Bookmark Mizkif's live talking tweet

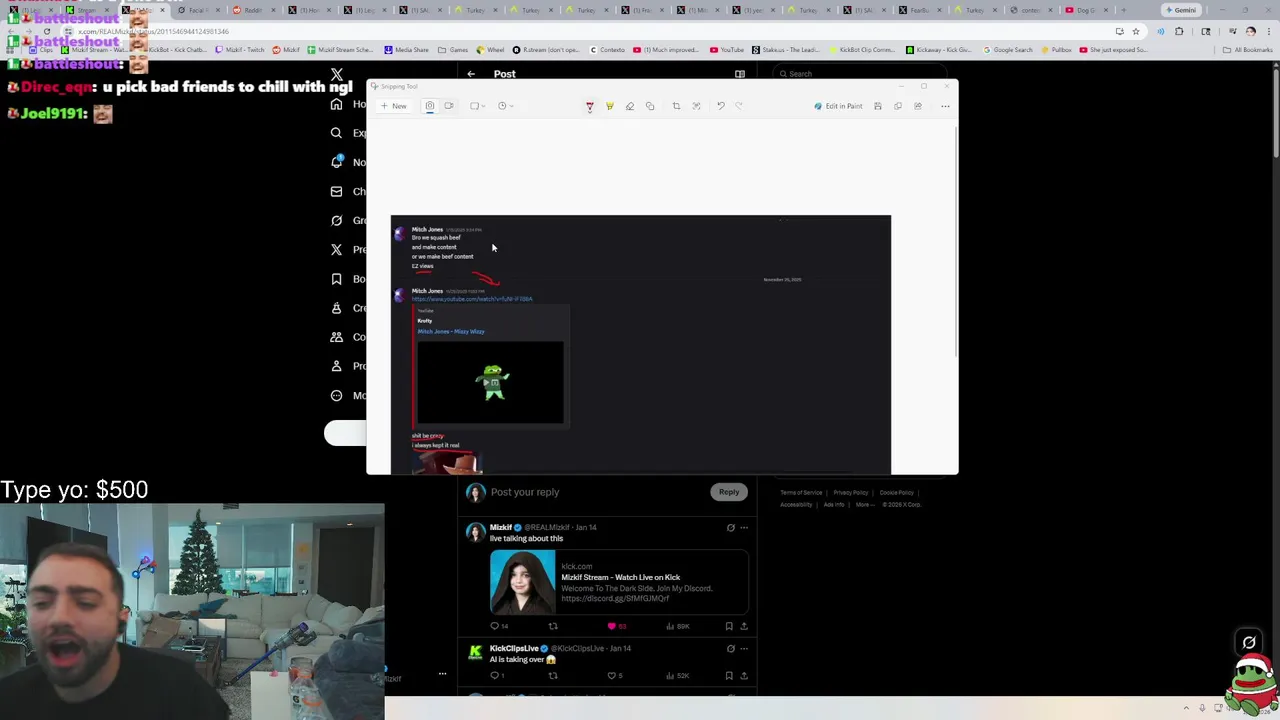coord(729,626)
